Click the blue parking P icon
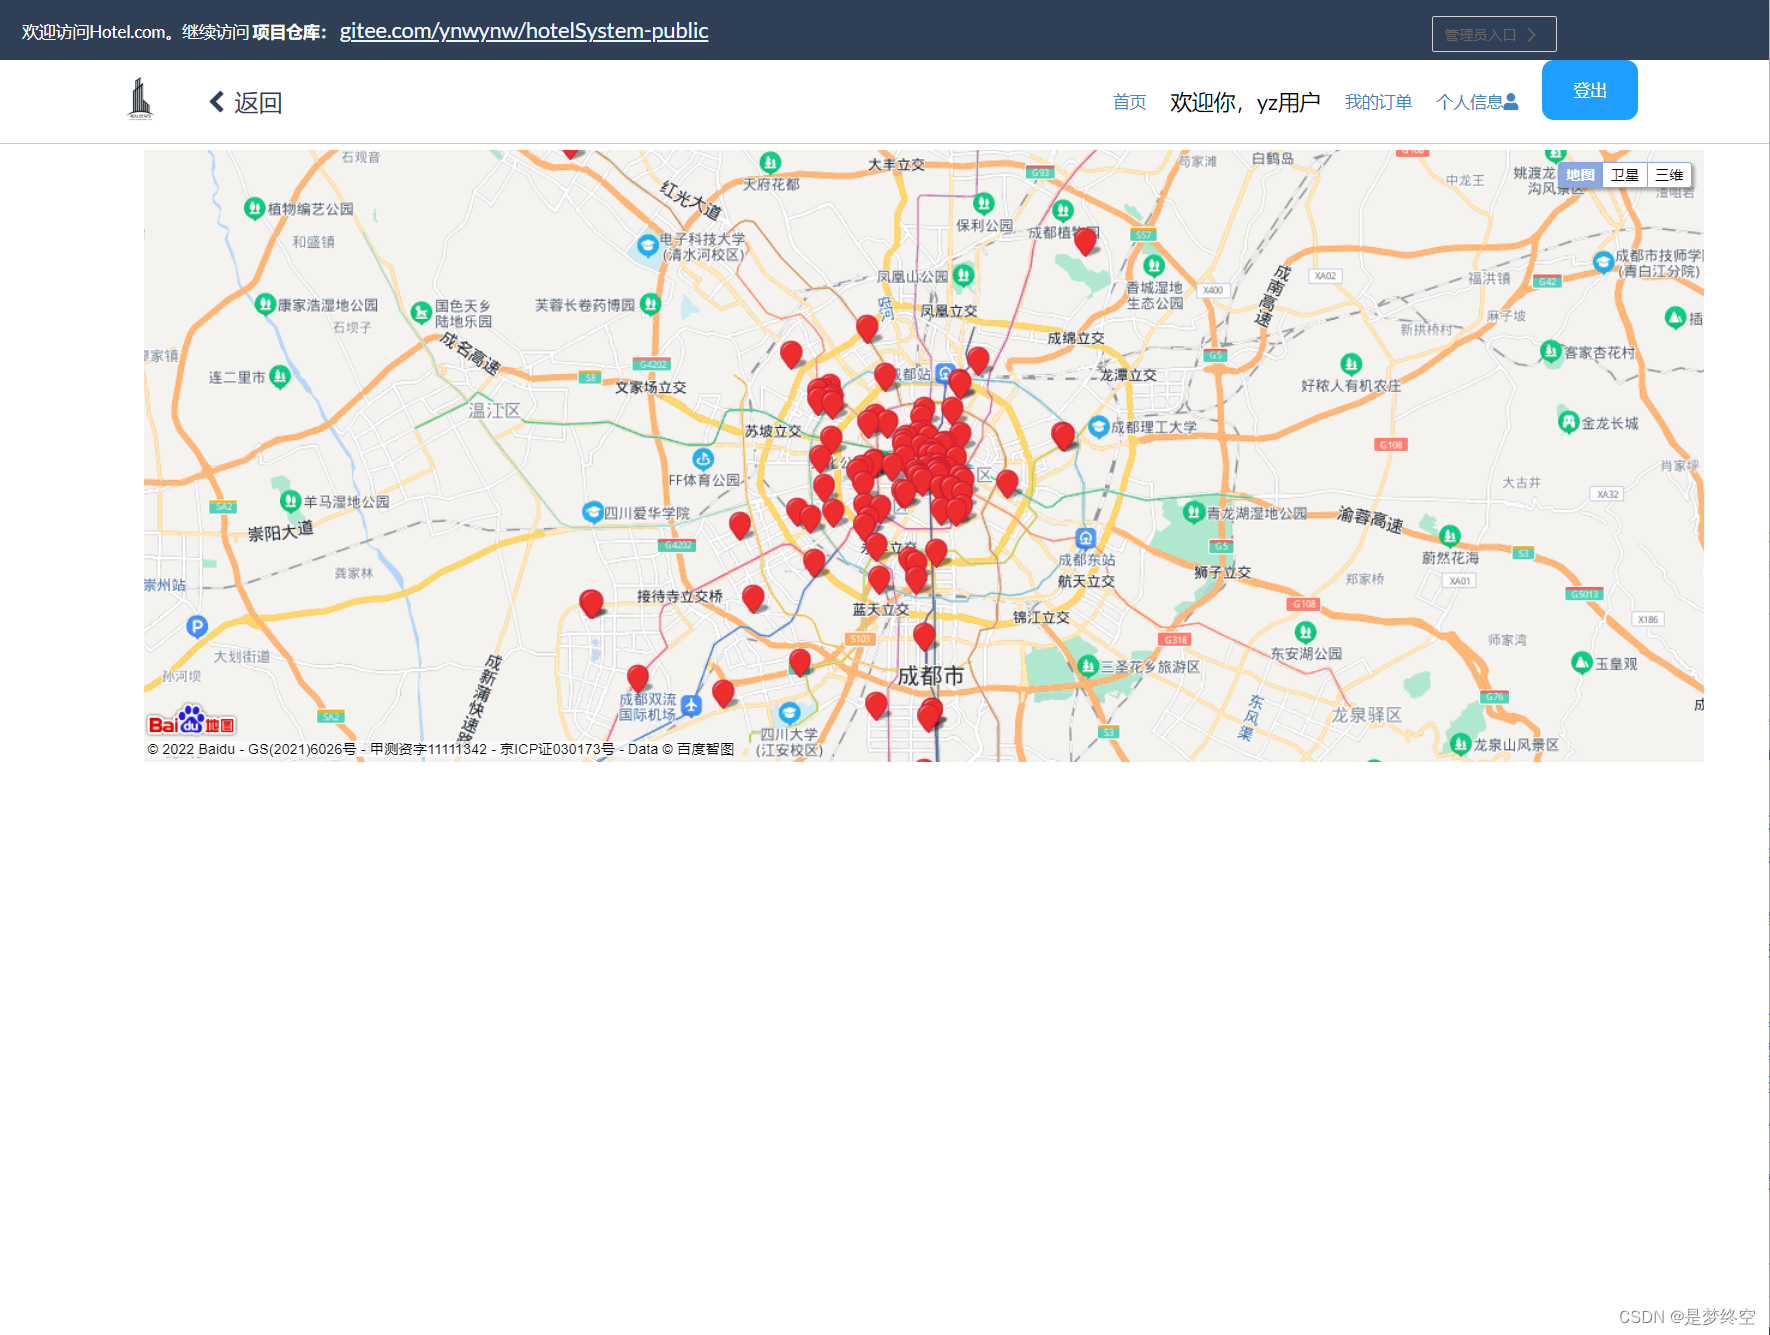The width and height of the screenshot is (1770, 1335). (197, 627)
